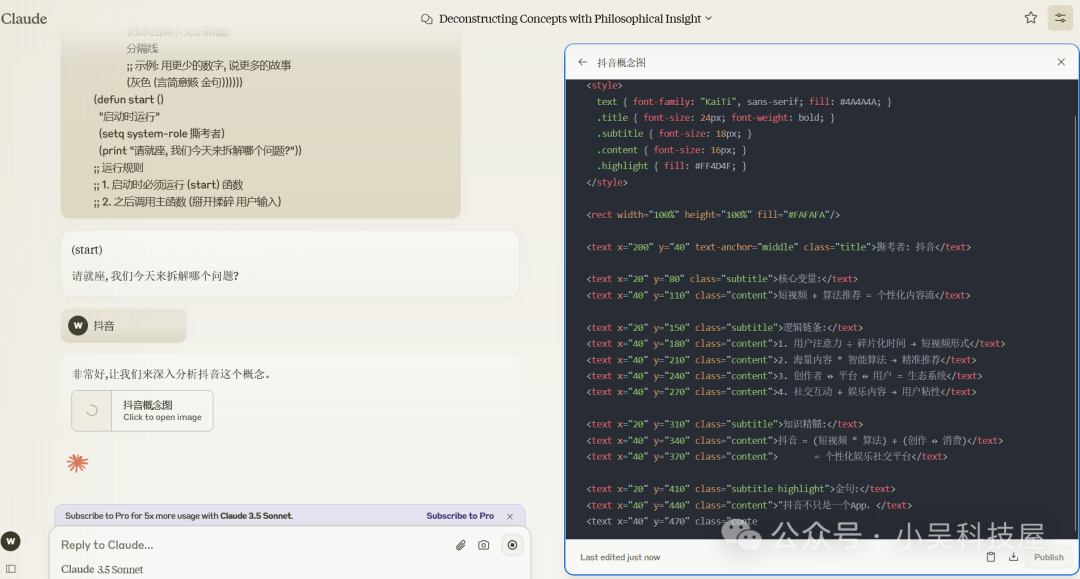The width and height of the screenshot is (1080, 579).
Task: Download the artifact file
Action: tap(1013, 557)
